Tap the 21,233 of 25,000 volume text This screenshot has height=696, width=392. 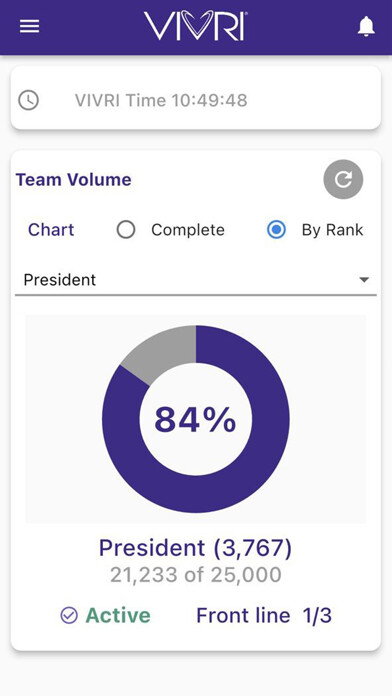[x=196, y=575]
